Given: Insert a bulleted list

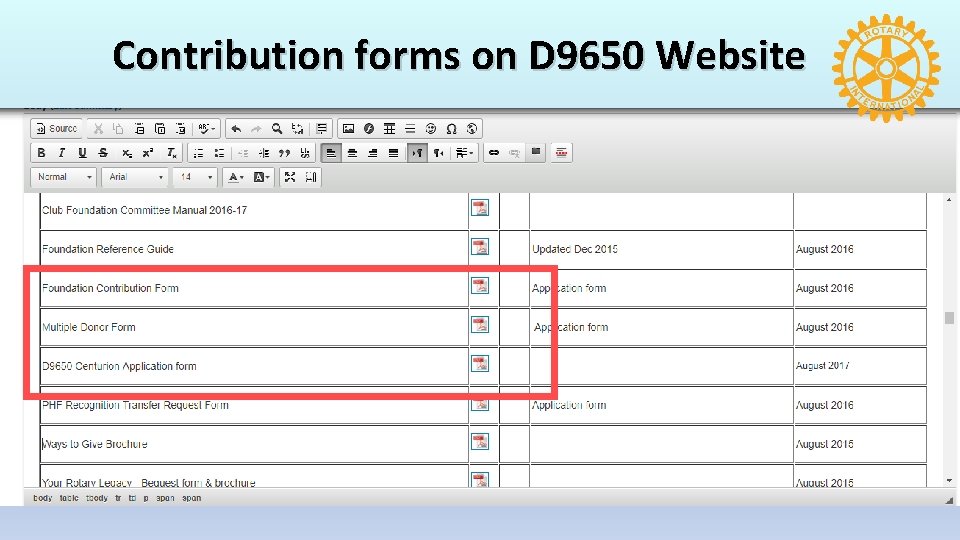Looking at the screenshot, I should pos(219,152).
